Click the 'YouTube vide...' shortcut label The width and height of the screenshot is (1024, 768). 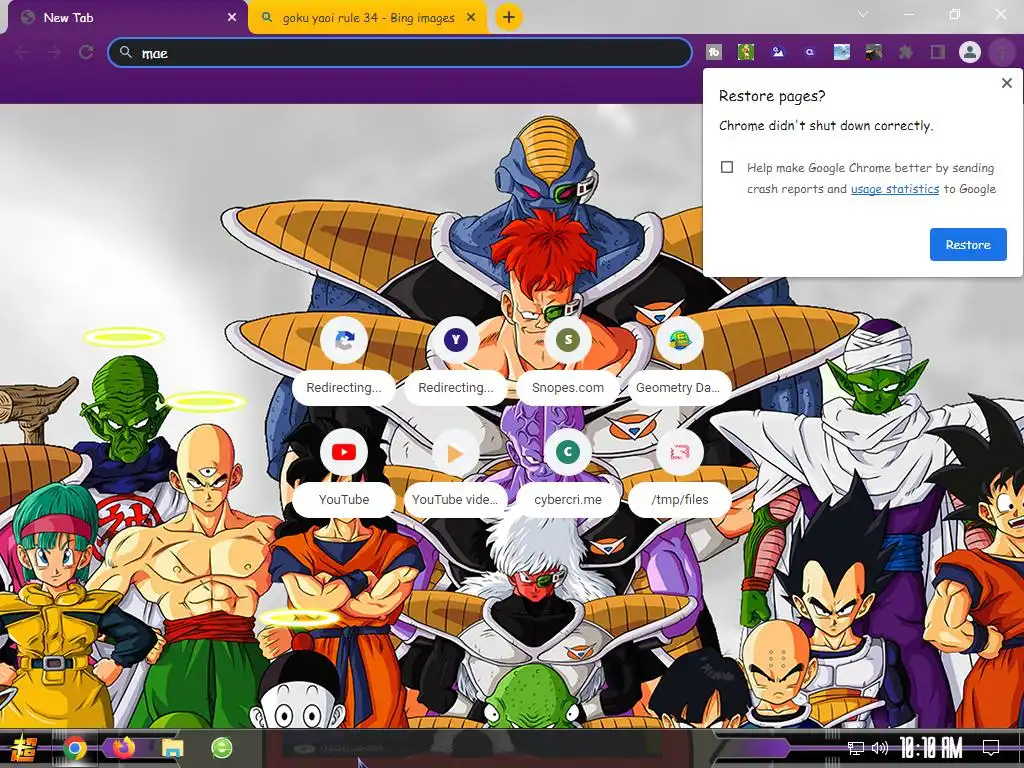point(456,500)
